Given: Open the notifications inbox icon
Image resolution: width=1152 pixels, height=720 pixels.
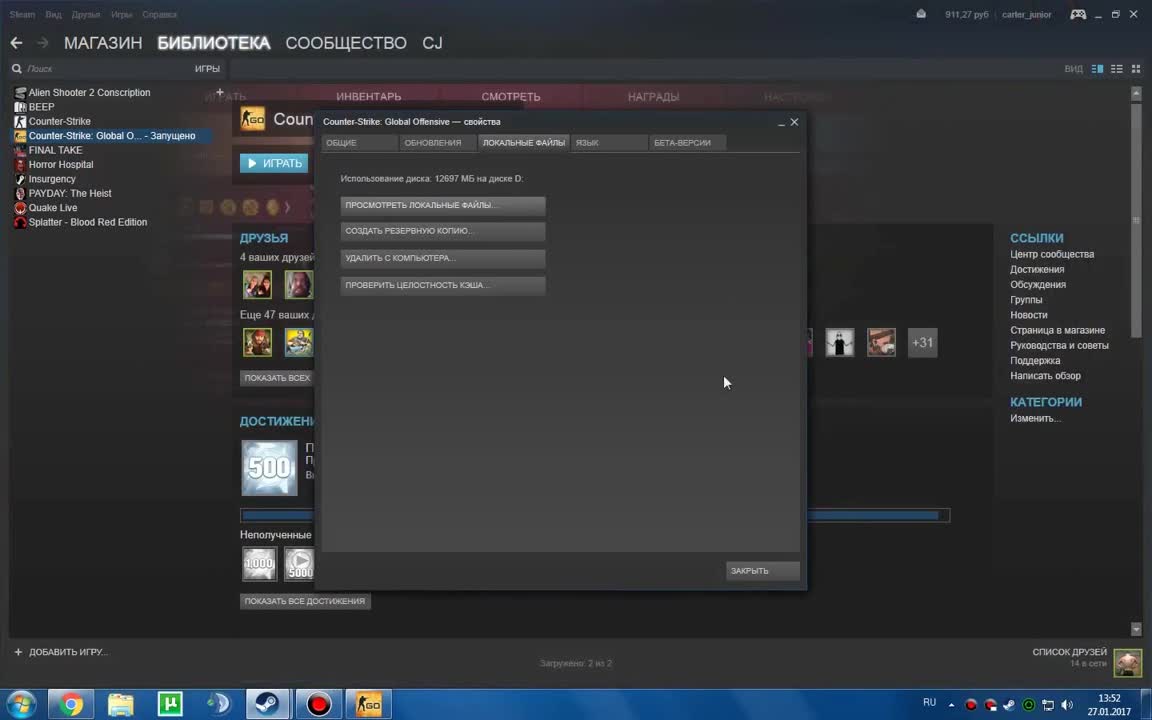Looking at the screenshot, I should click(921, 14).
